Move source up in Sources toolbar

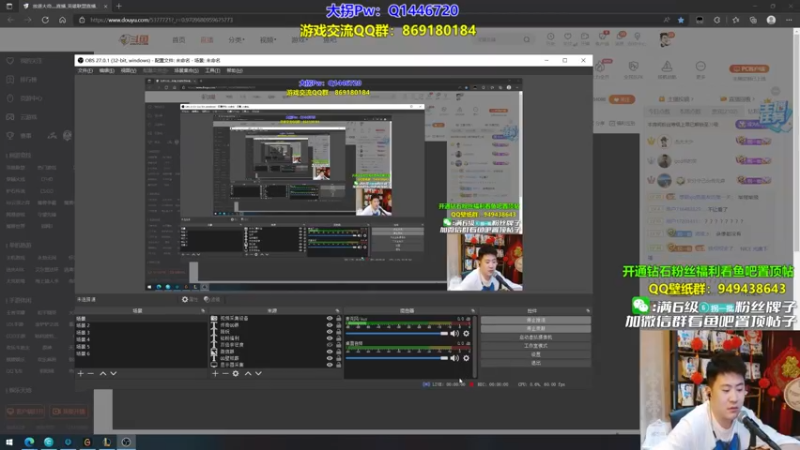[247, 373]
